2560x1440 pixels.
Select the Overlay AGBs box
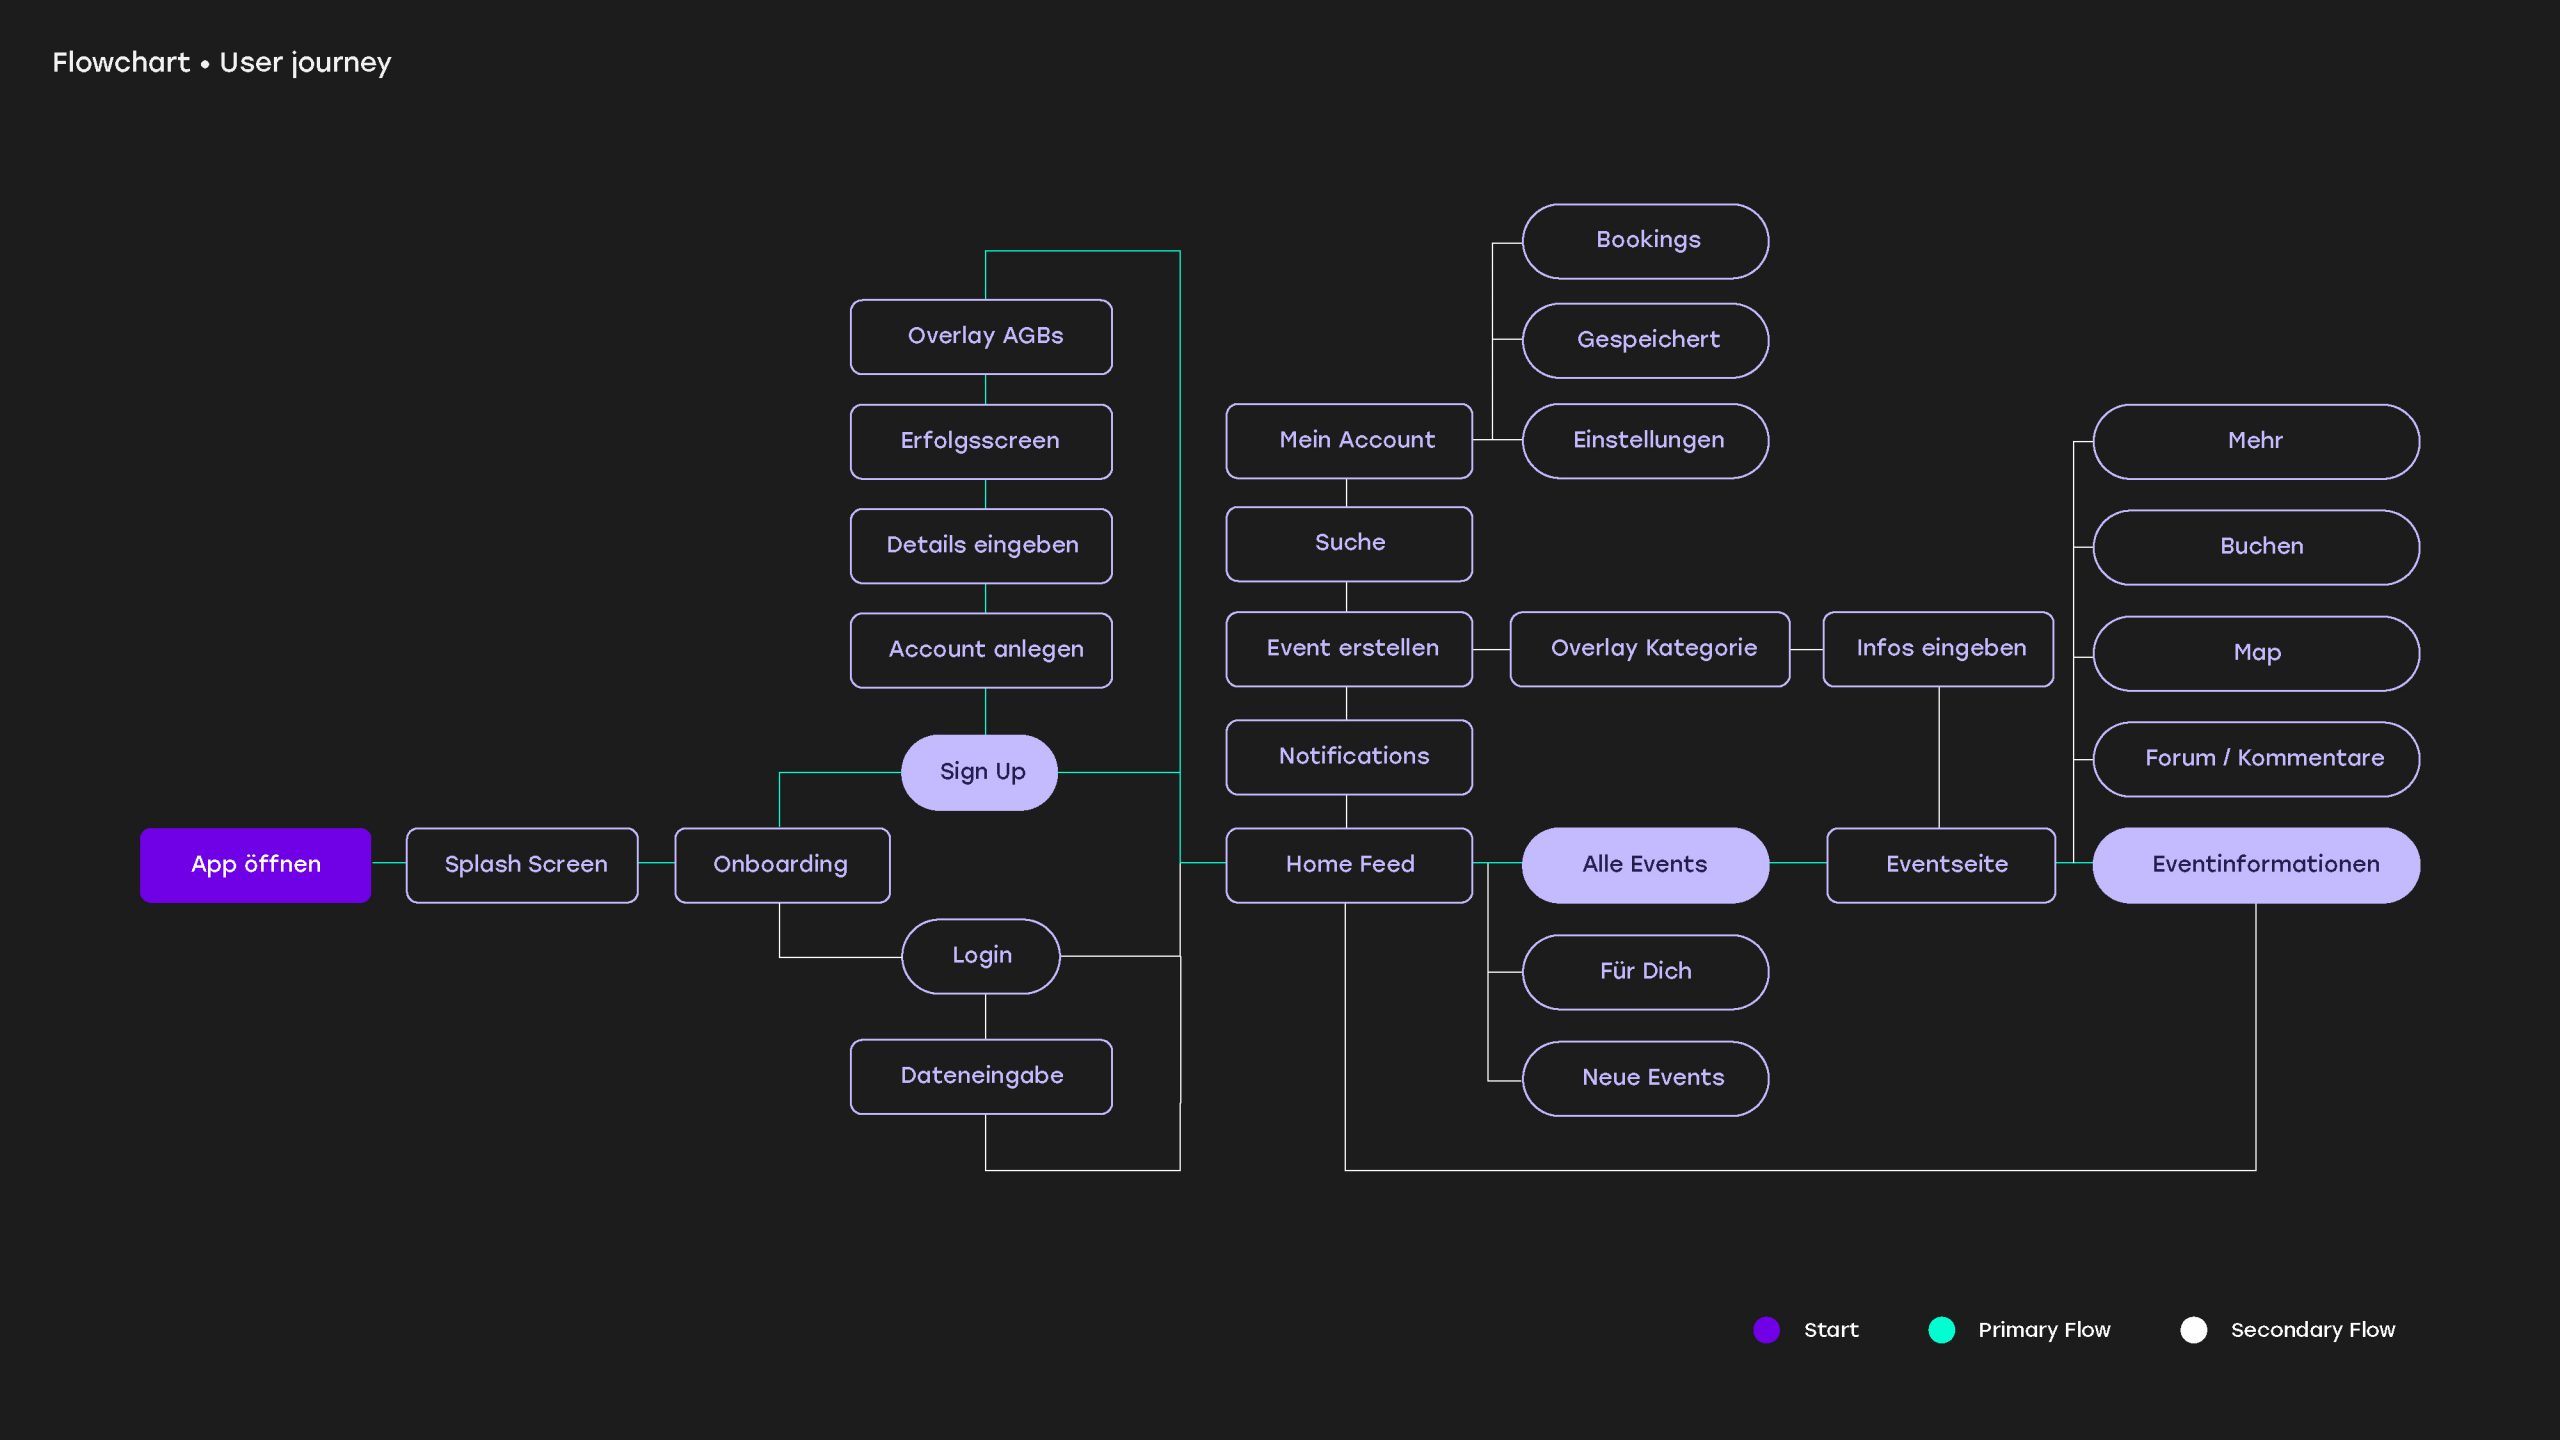point(980,336)
